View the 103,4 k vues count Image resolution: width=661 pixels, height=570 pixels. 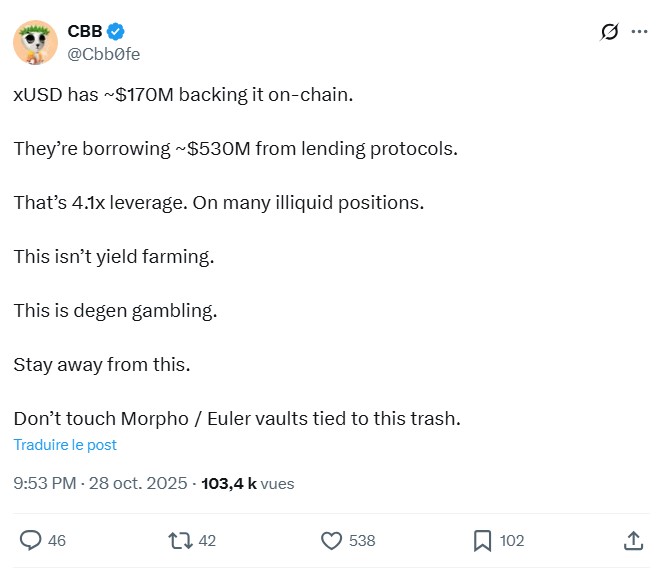(x=248, y=483)
